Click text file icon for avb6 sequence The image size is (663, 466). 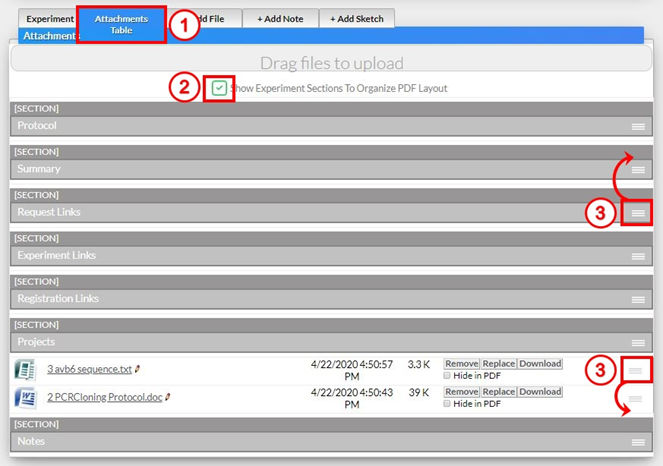(26, 370)
